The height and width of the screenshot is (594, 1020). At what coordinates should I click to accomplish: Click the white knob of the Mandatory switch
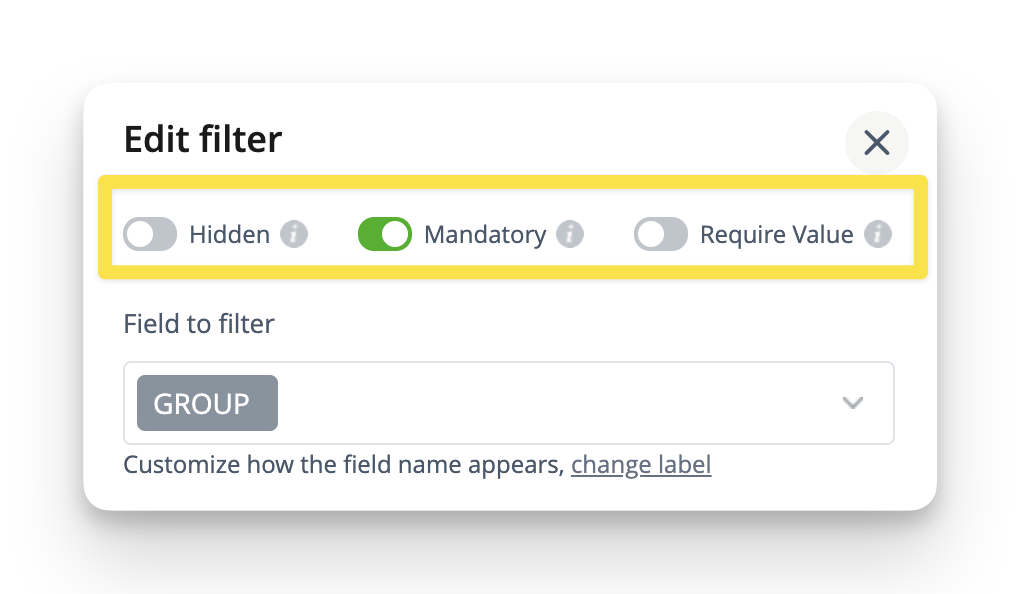tap(396, 235)
